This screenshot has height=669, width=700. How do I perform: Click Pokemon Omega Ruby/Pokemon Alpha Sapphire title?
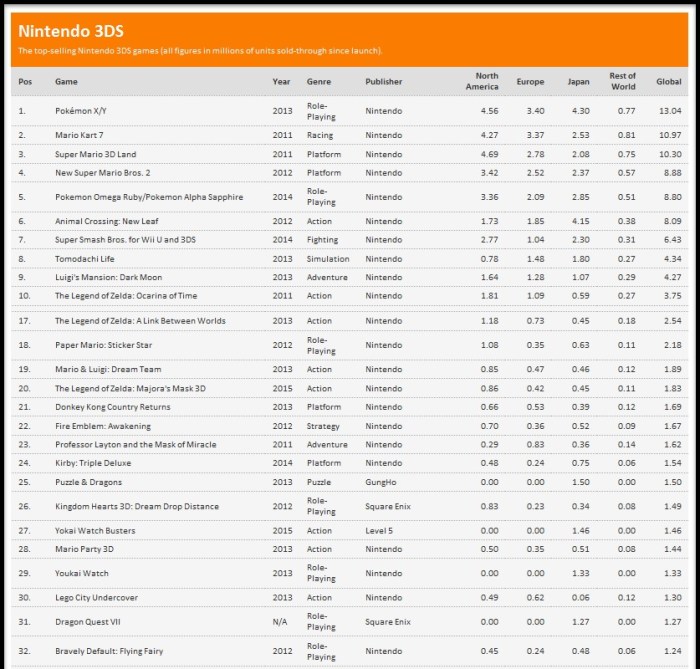pos(149,197)
